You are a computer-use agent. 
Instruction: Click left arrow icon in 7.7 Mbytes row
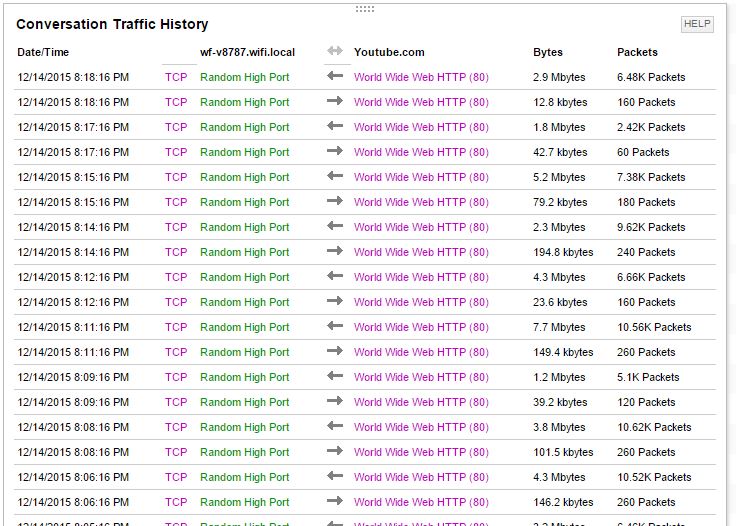(x=335, y=325)
